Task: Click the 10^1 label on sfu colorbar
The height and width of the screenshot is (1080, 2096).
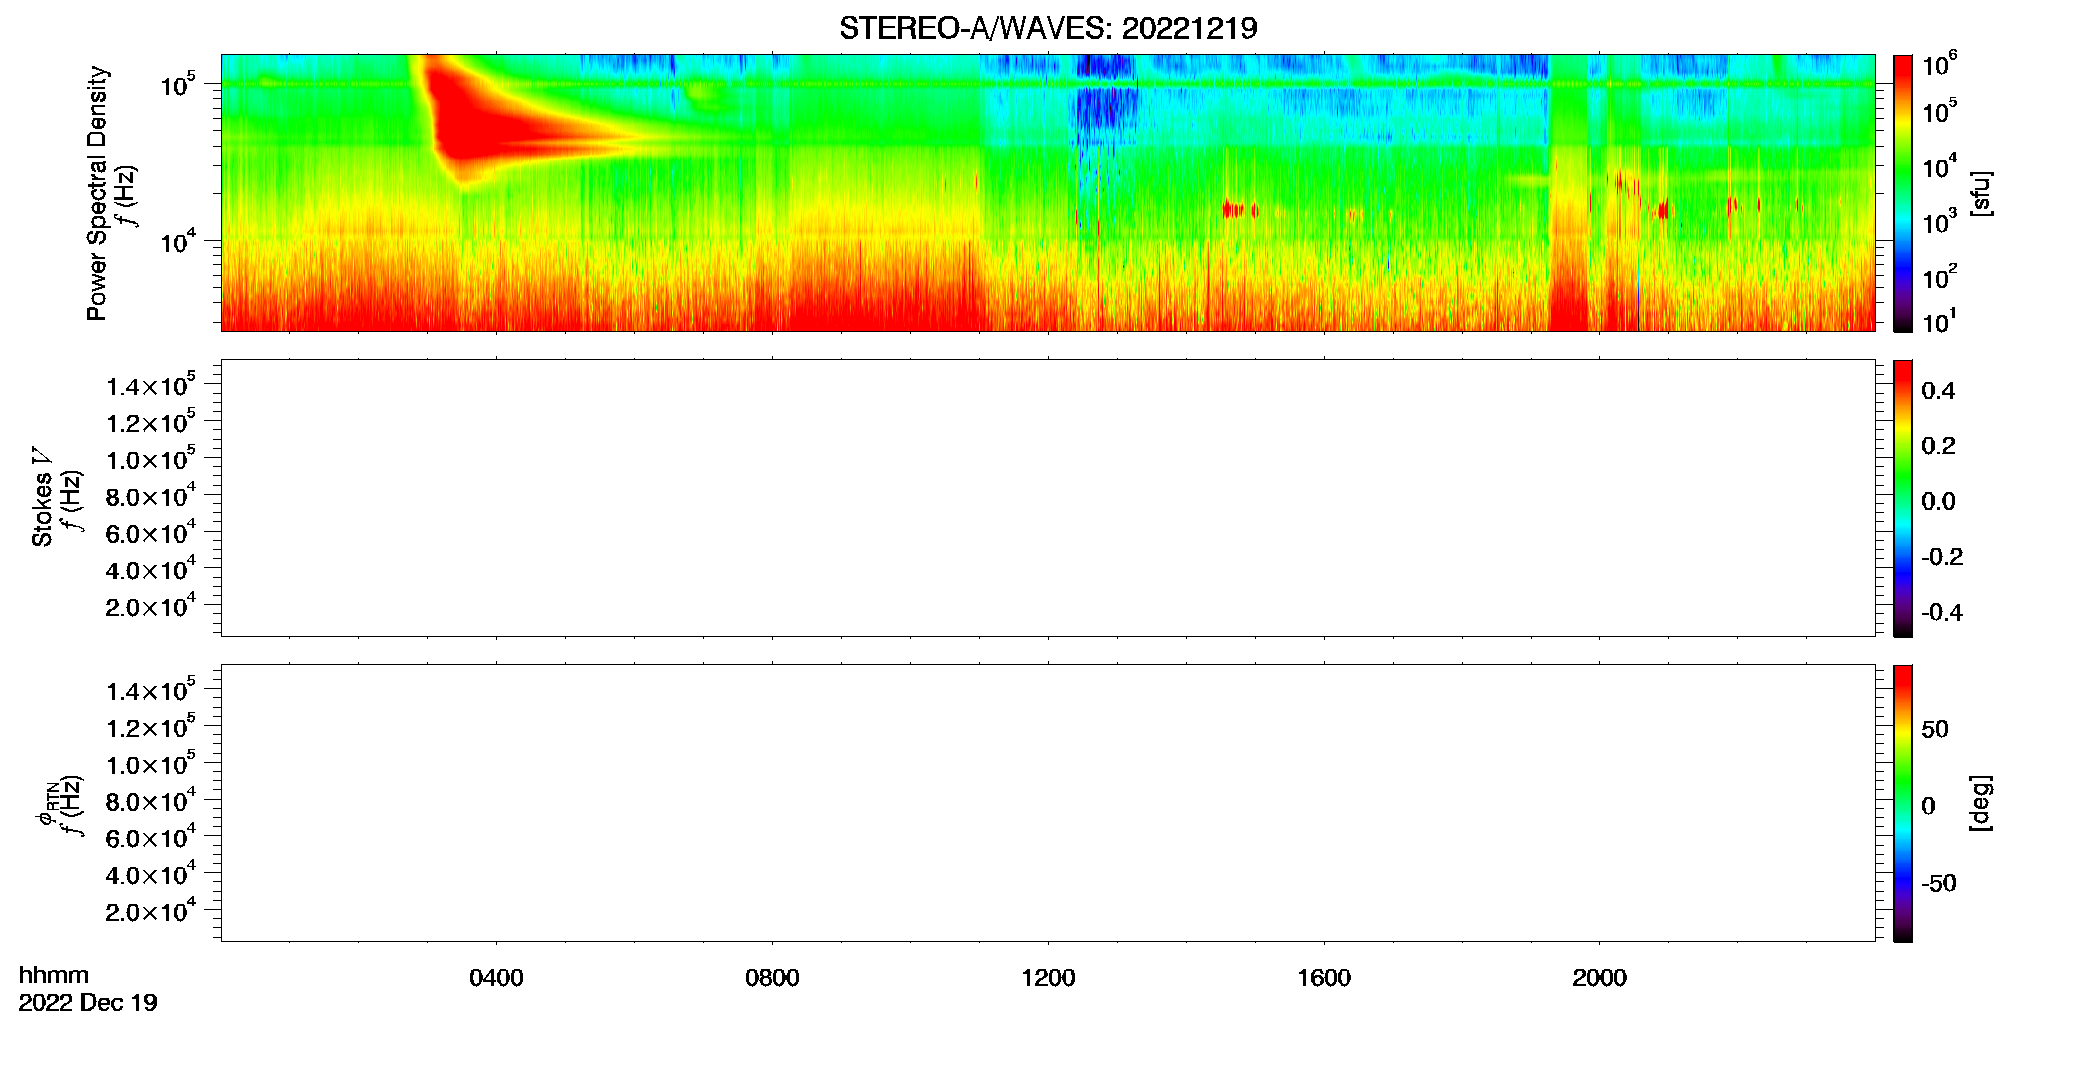Action: 1940,322
